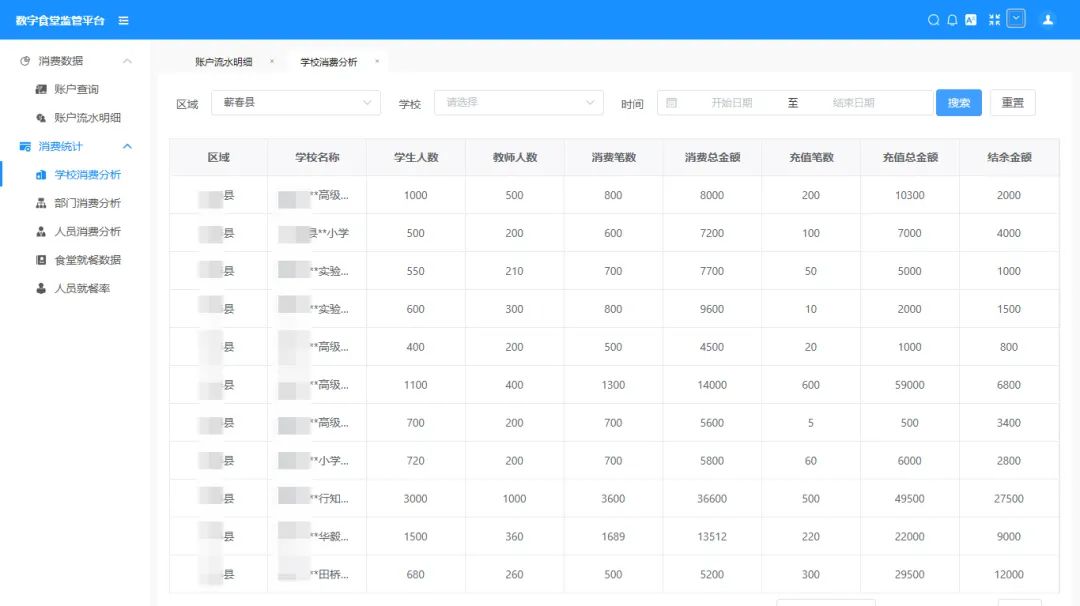The width and height of the screenshot is (1080, 606).
Task: Collapse the 消费数据 menu group
Action: (127, 61)
